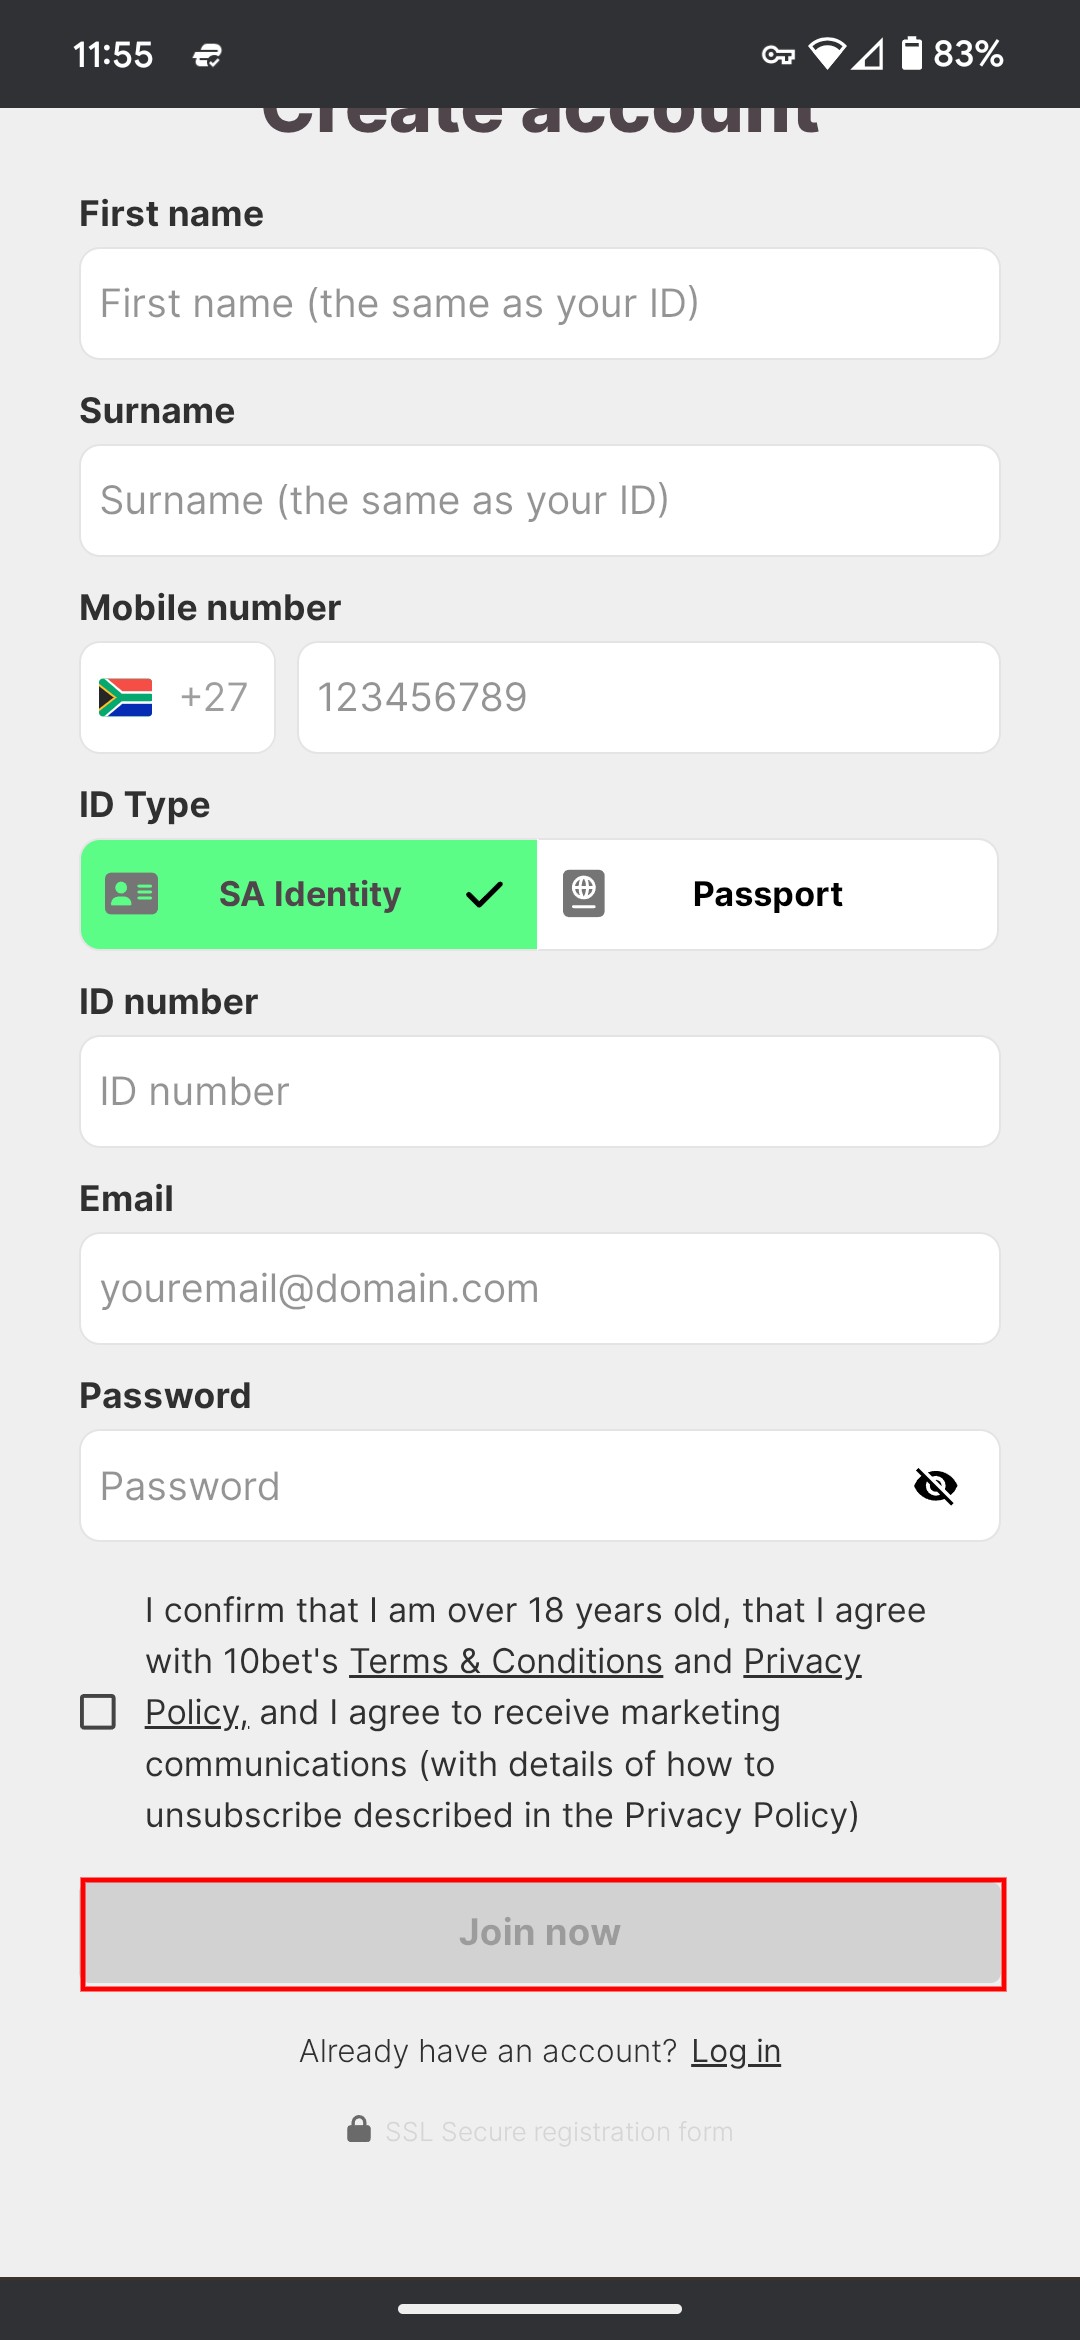
Task: Select Passport as ID type
Action: tap(767, 894)
